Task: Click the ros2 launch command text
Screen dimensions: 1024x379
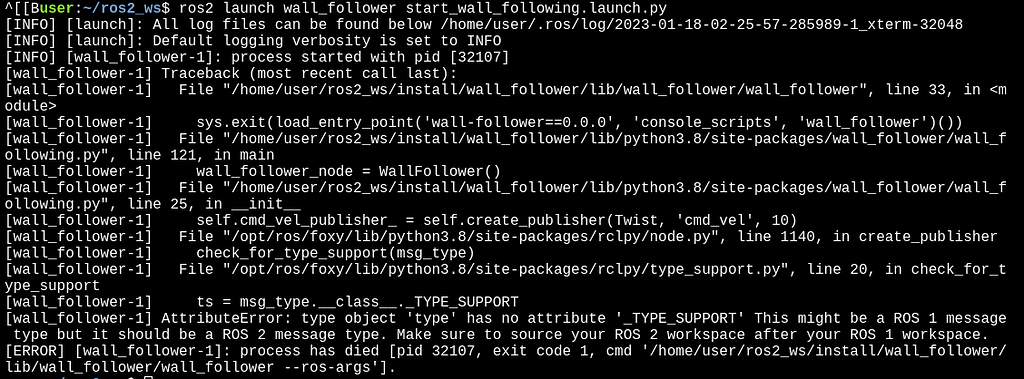Action: 421,9
